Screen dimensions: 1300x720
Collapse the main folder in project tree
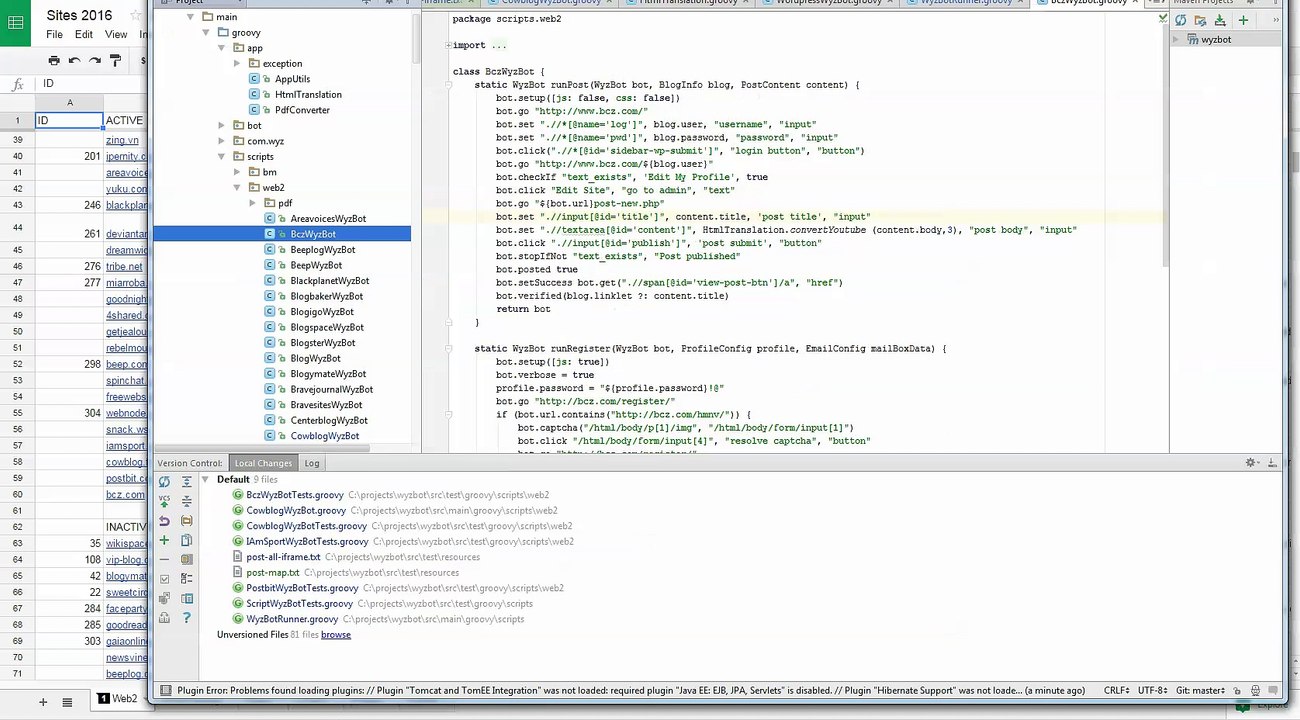click(x=190, y=17)
